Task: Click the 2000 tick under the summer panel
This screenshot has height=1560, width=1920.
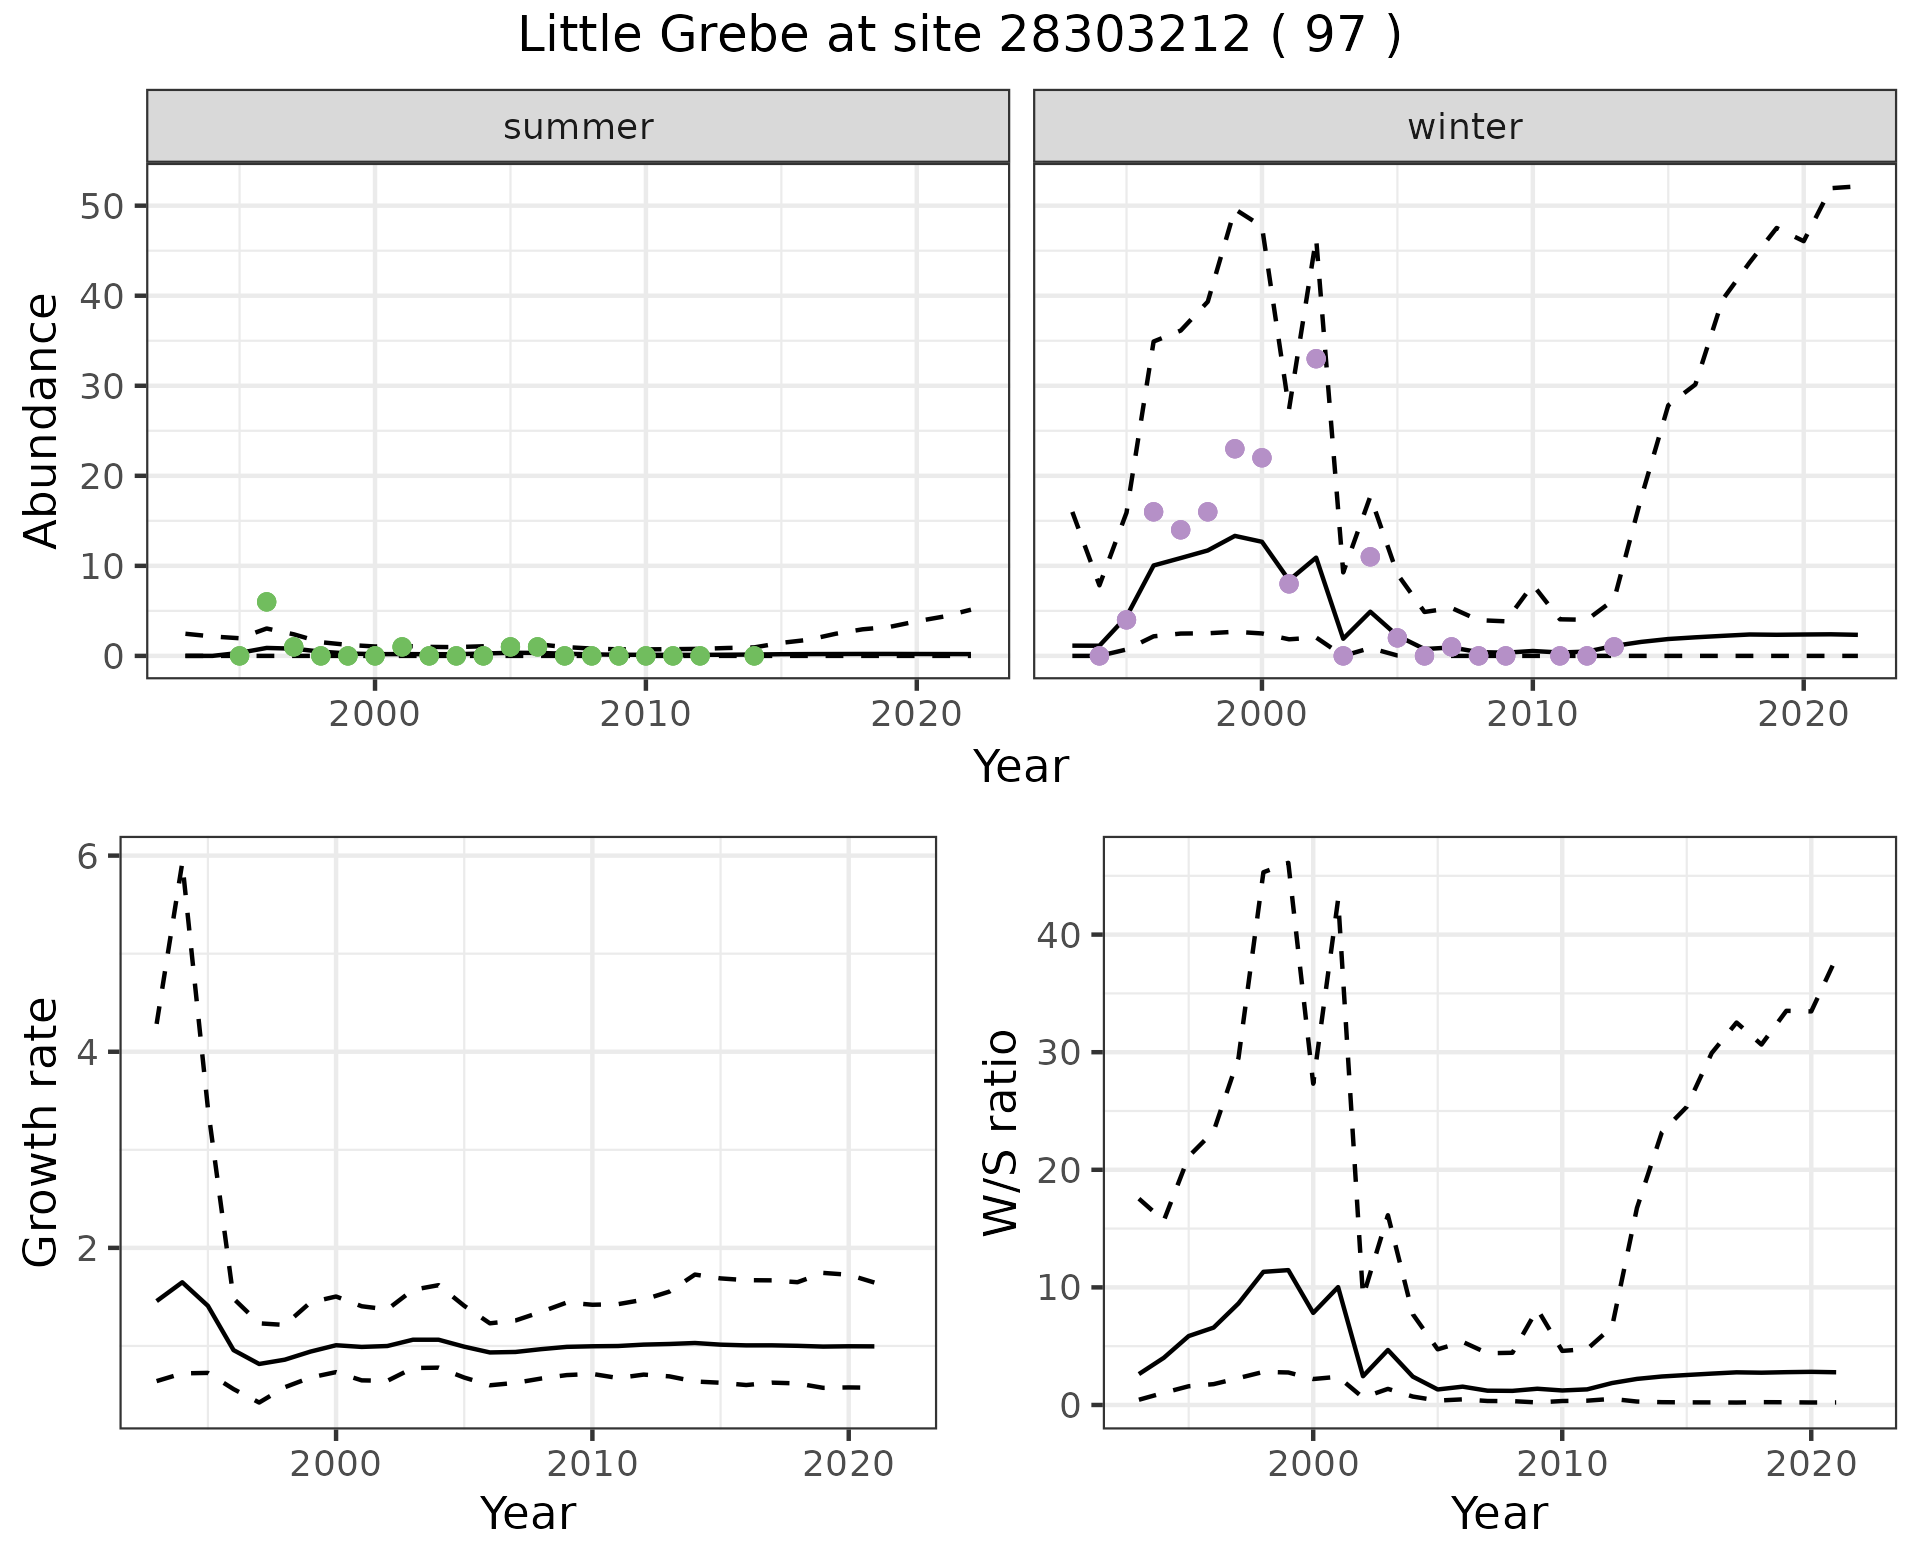Action: coord(375,714)
